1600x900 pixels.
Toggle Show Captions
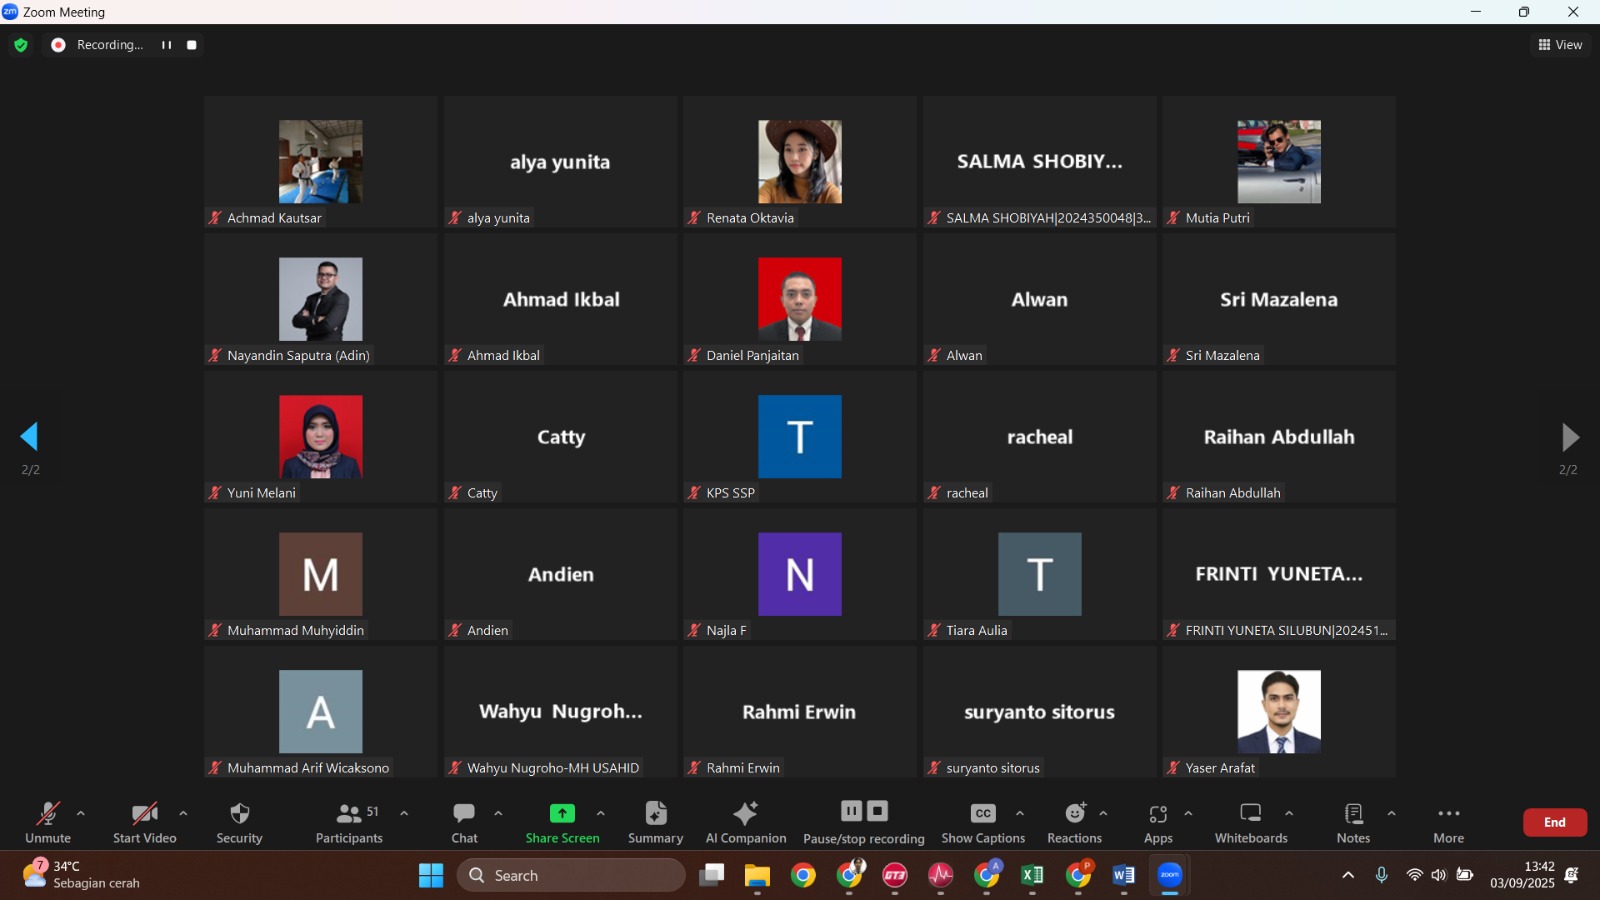coord(983,814)
